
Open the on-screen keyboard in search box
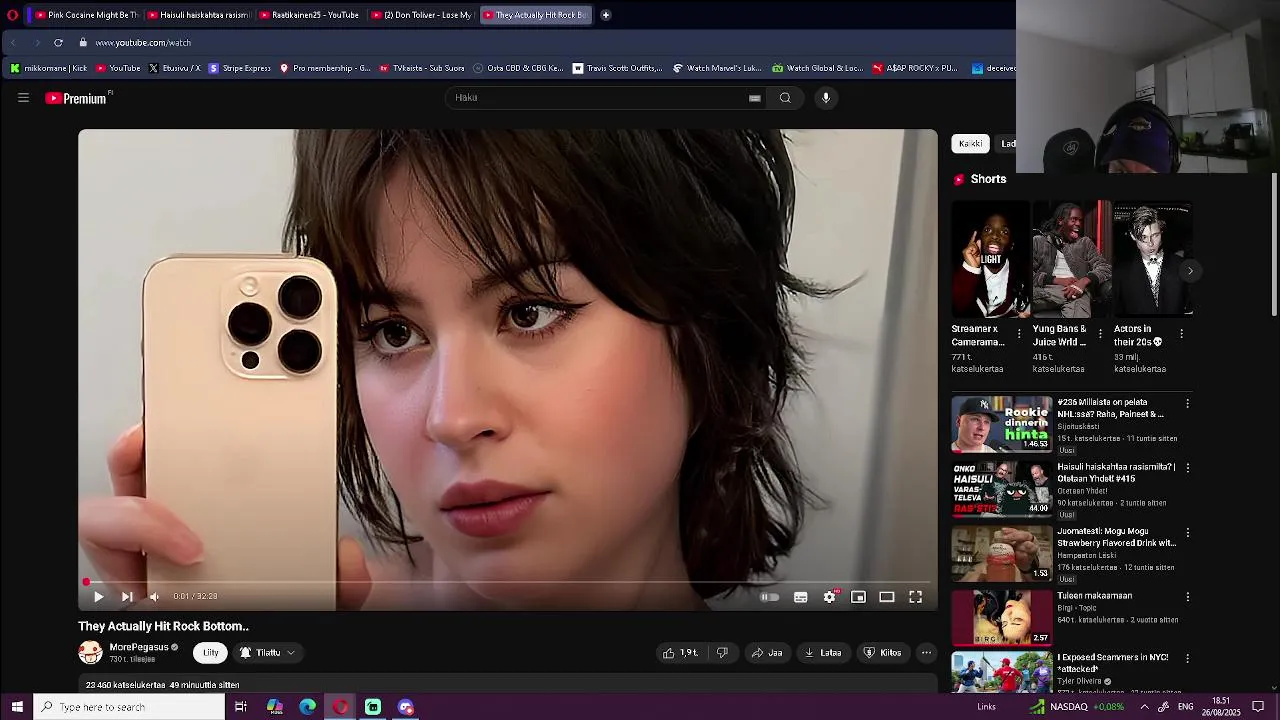click(755, 98)
